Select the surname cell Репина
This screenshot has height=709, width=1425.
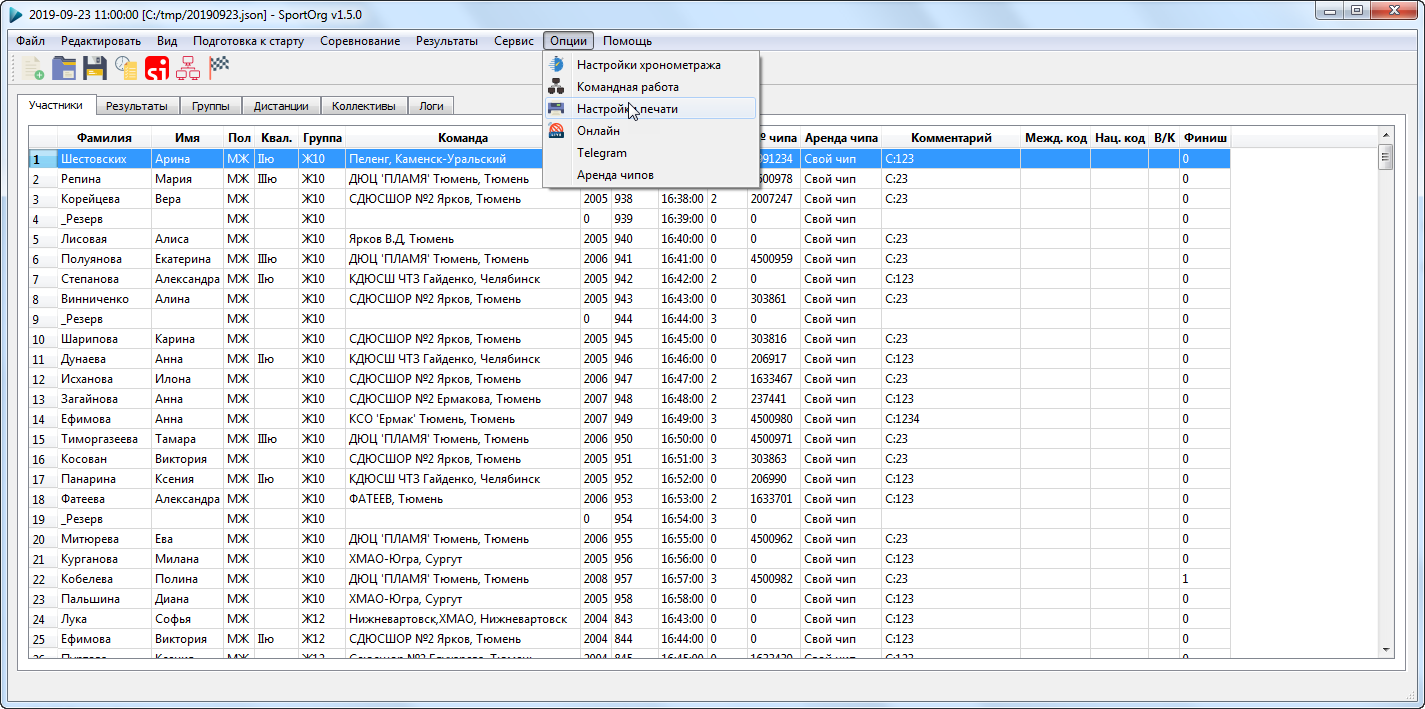point(104,179)
